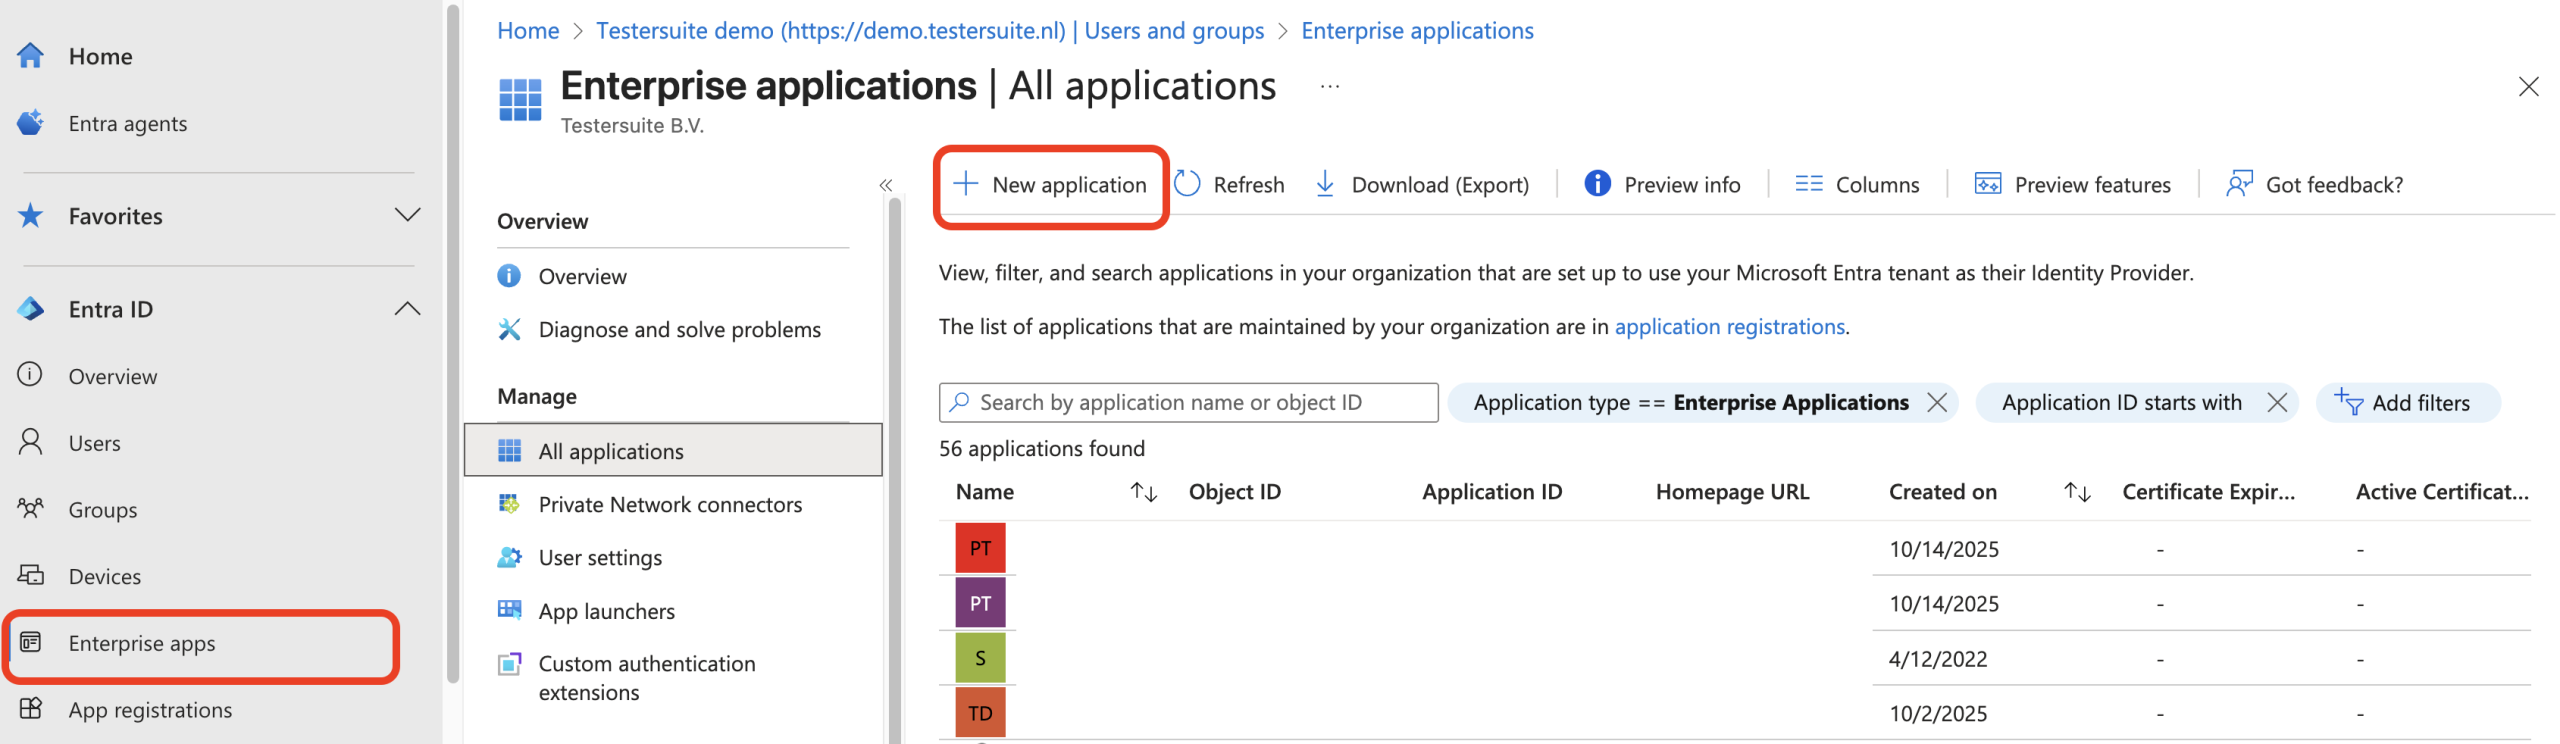2560x744 pixels.
Task: Remove the Application ID starts with filter
Action: tap(2277, 402)
